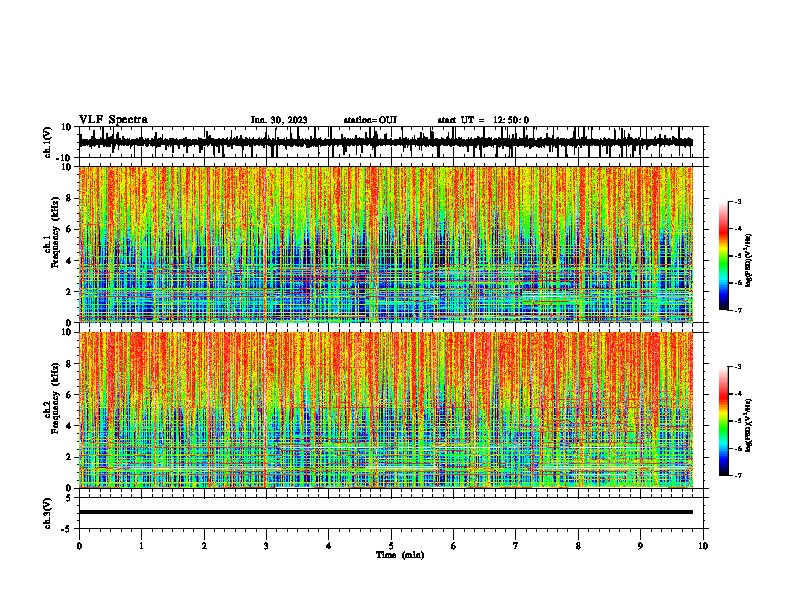Click the ch.2 Frequency (kHz) axis label
The width and height of the screenshot is (792, 612).
click(x=52, y=397)
